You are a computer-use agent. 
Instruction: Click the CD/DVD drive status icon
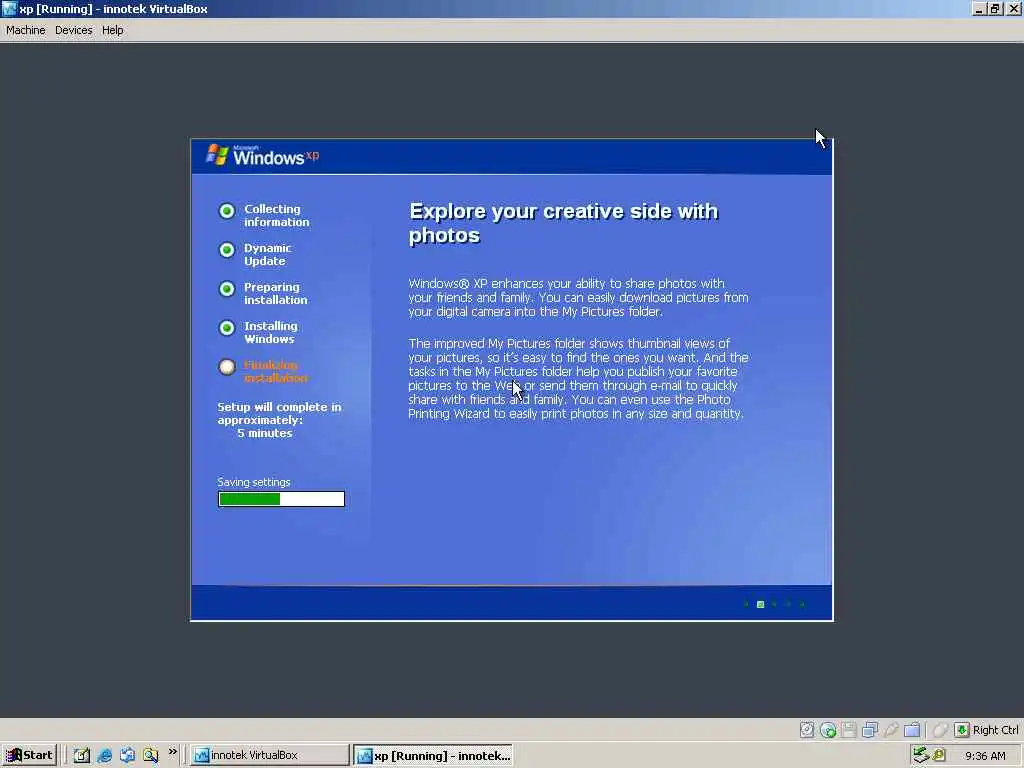[x=828, y=729]
